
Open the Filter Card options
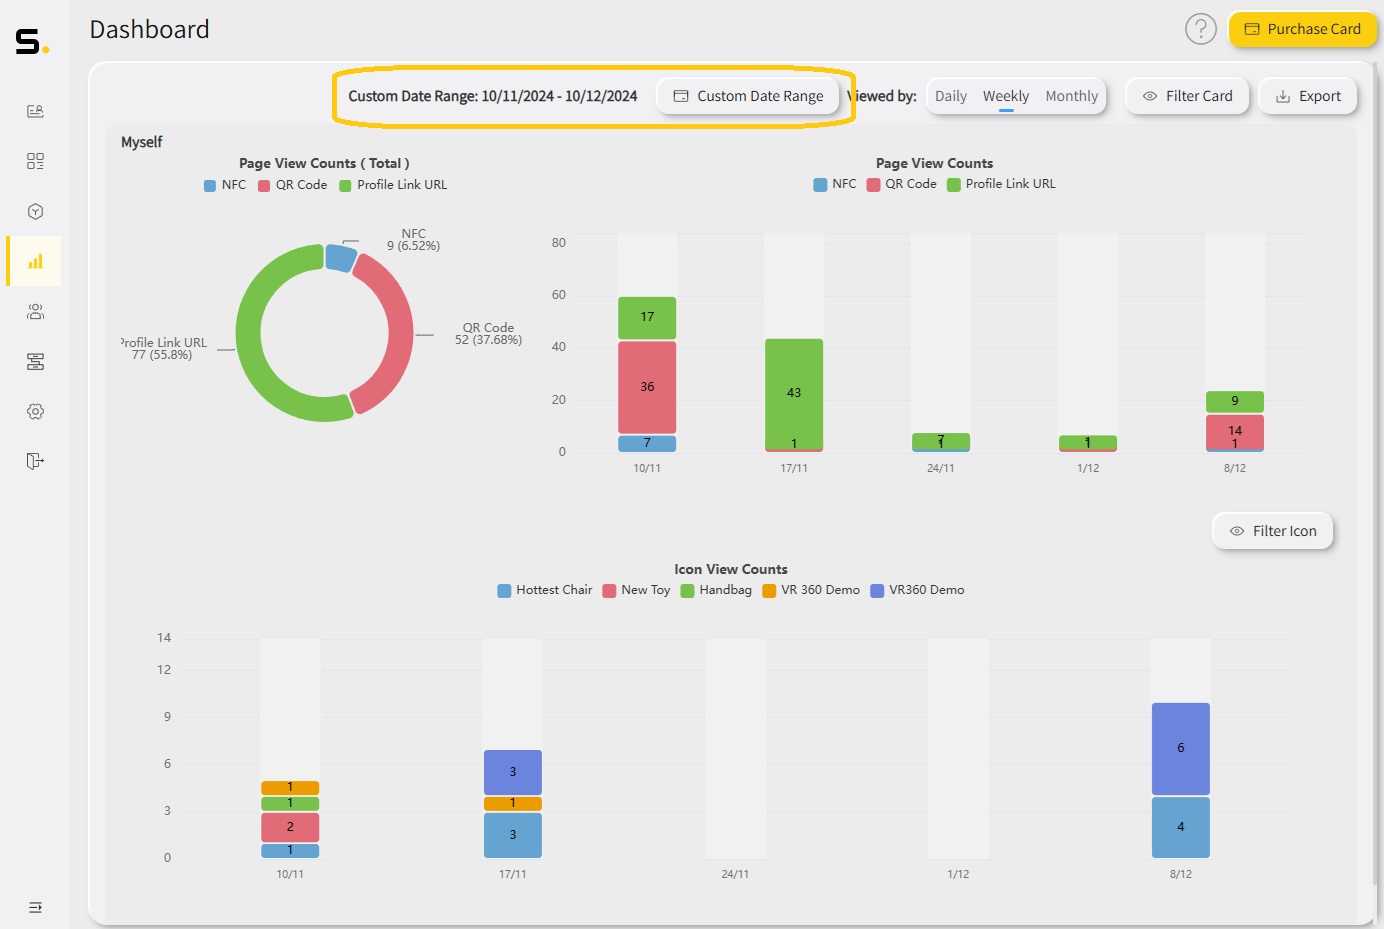[1187, 95]
